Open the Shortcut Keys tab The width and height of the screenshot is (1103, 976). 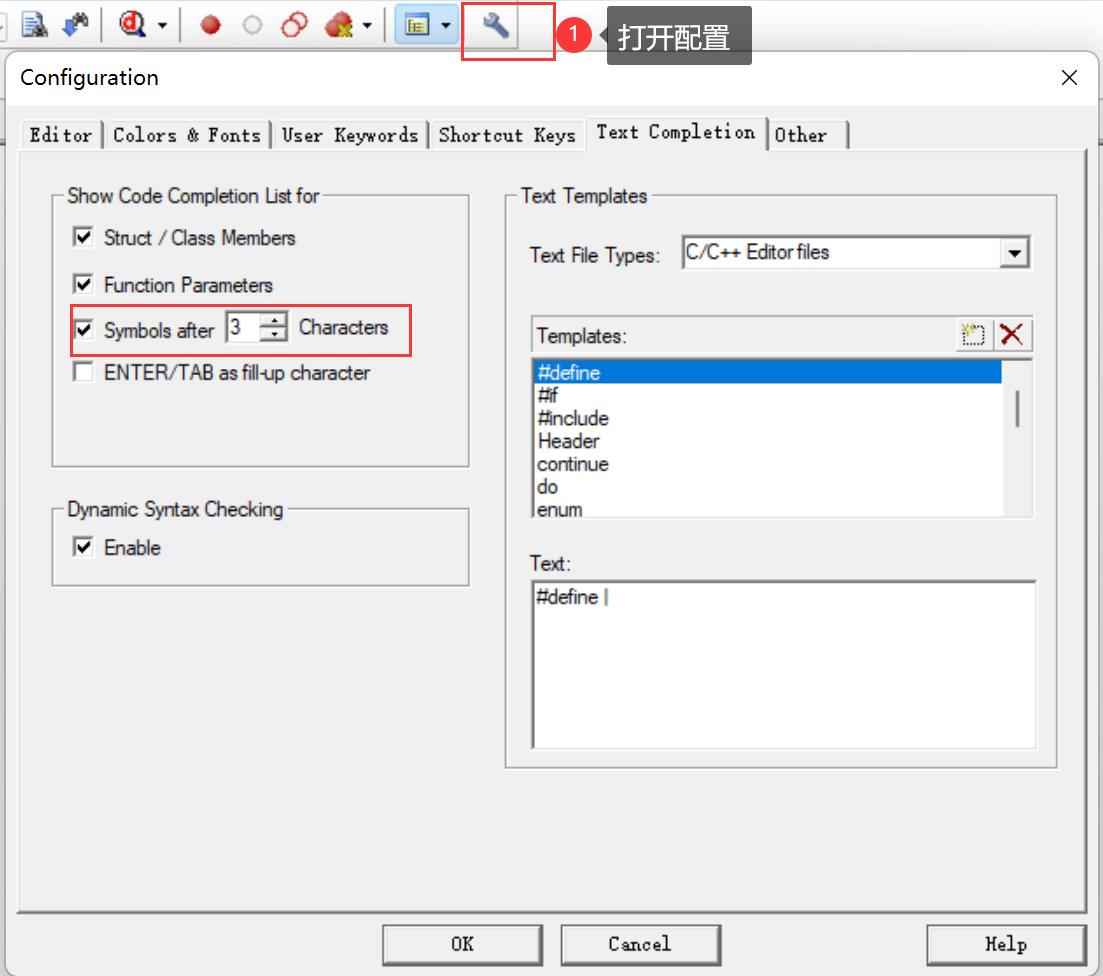pos(507,135)
